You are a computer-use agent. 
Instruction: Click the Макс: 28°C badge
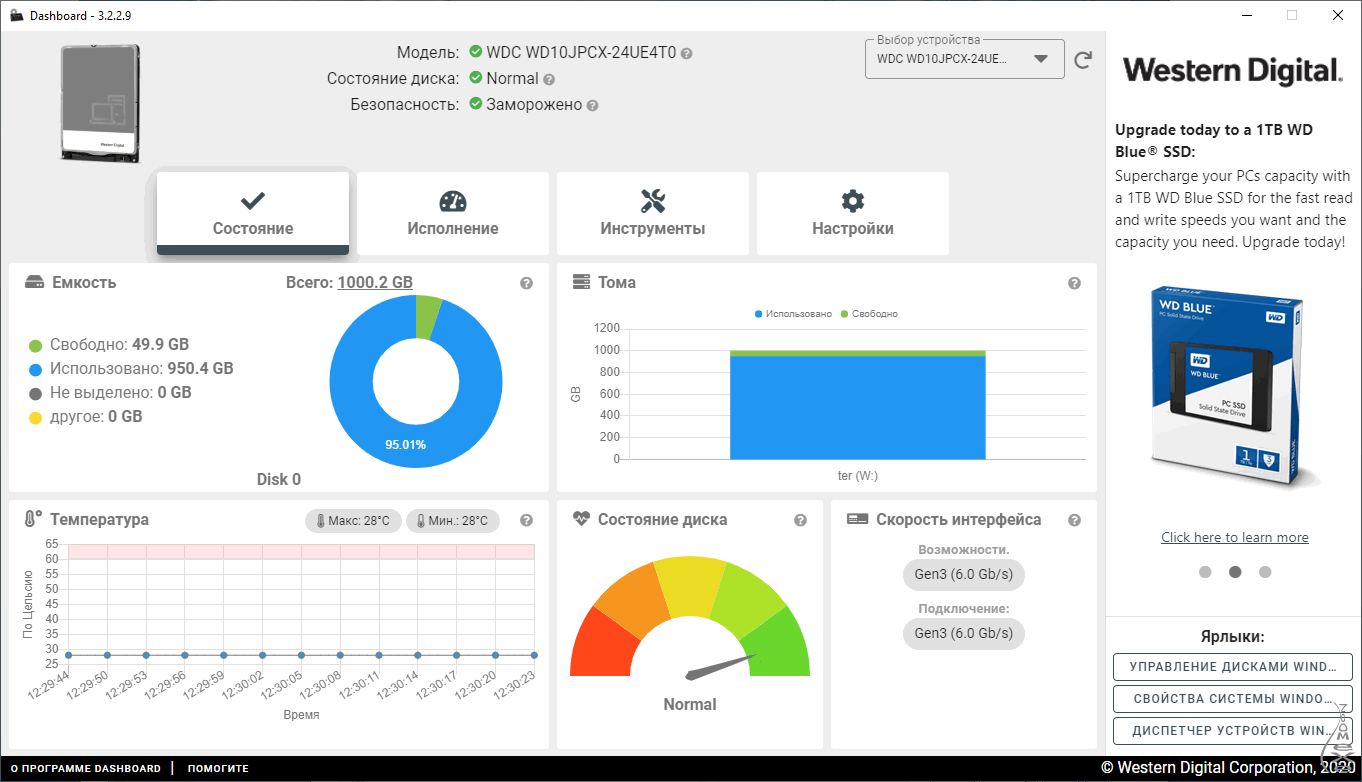(x=354, y=521)
